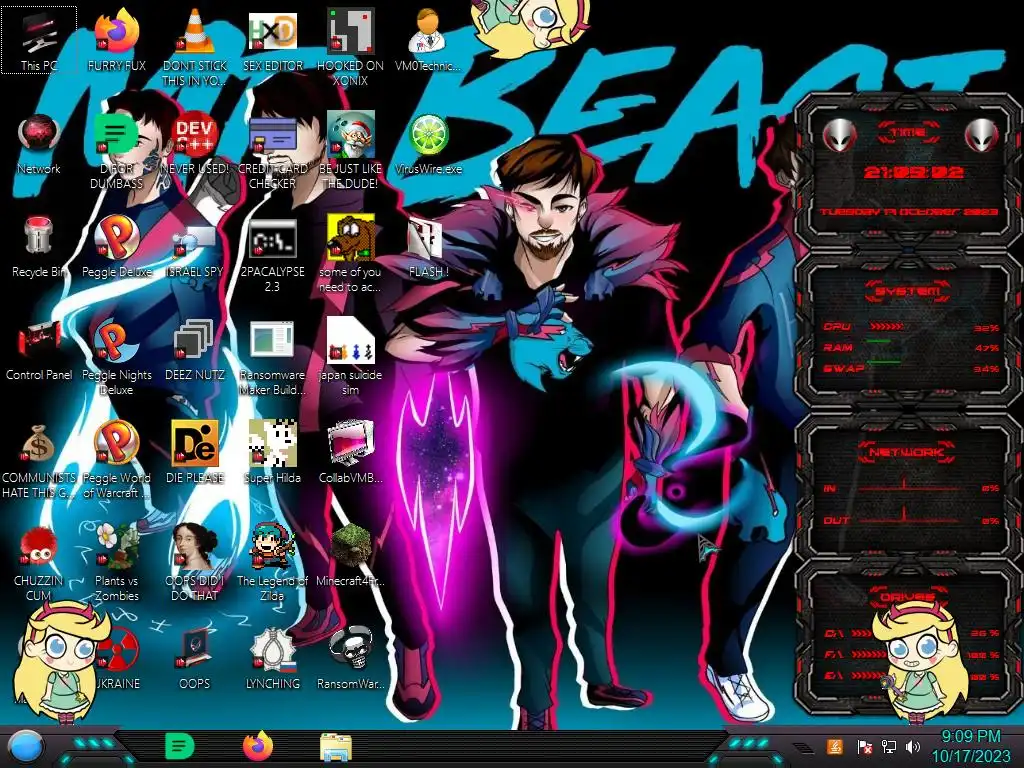Open the money bag shortcut

[39, 460]
